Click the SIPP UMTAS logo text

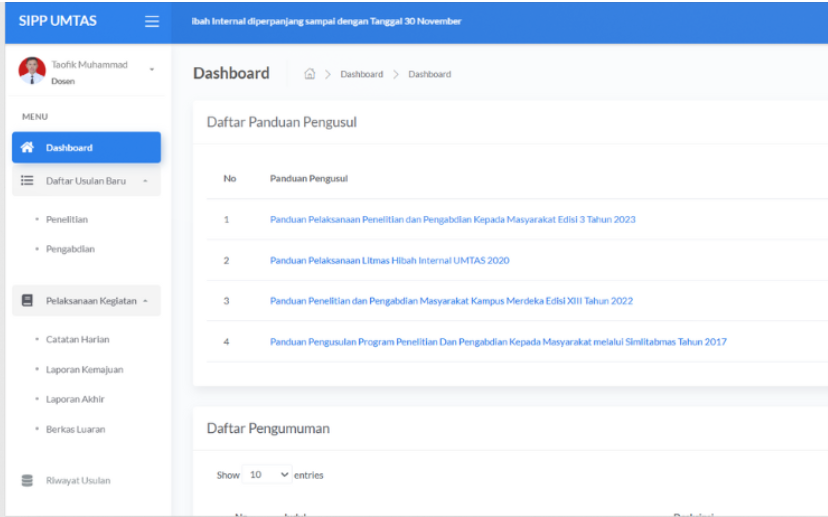(58, 21)
